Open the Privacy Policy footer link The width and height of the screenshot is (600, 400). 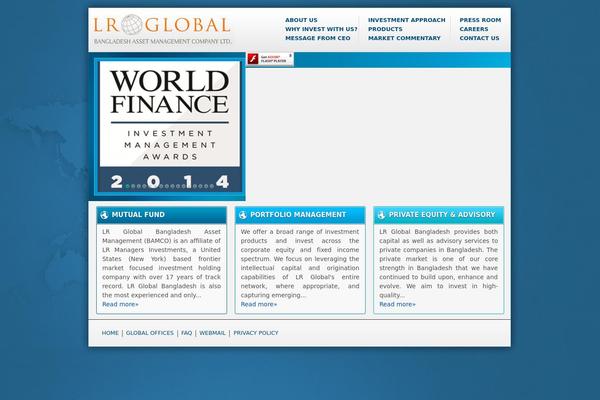256,333
